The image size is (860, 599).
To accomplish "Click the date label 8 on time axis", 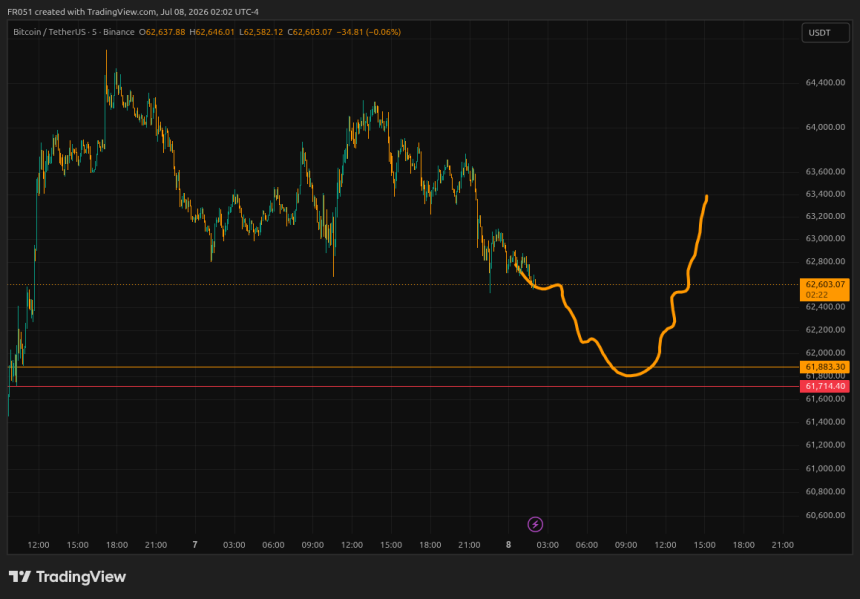I will click(508, 545).
